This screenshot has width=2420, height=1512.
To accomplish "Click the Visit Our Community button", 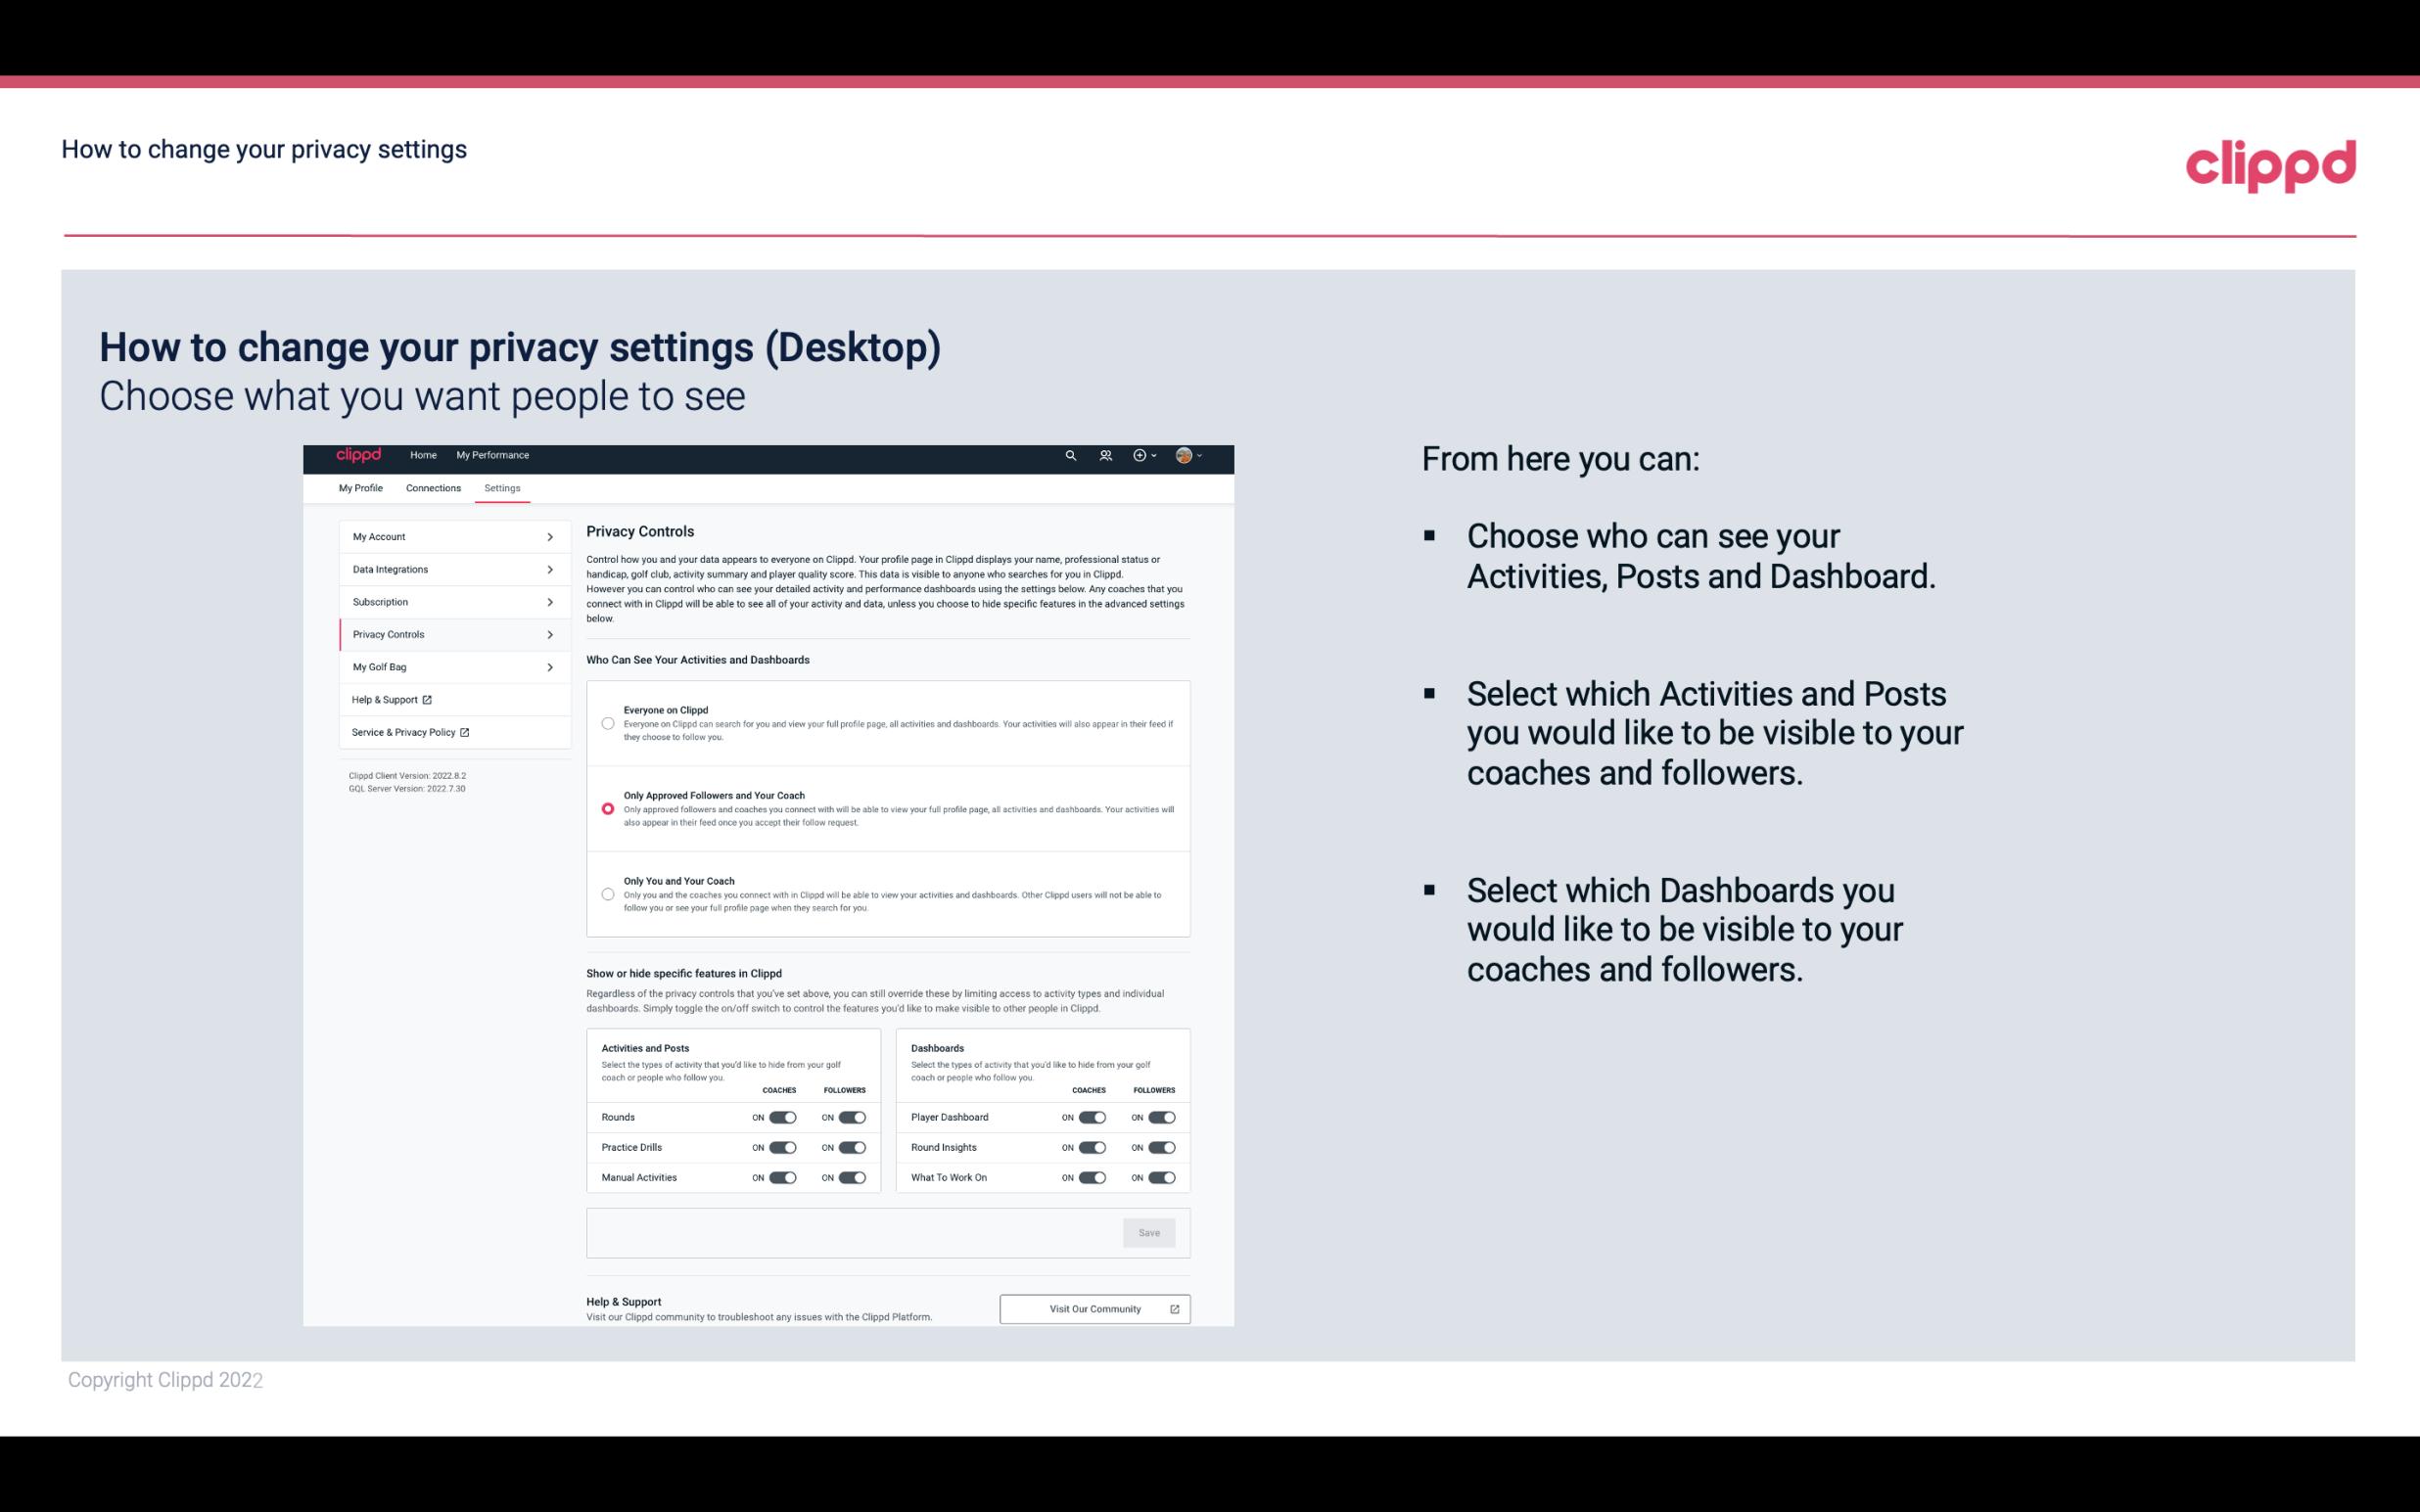I will [1094, 1308].
